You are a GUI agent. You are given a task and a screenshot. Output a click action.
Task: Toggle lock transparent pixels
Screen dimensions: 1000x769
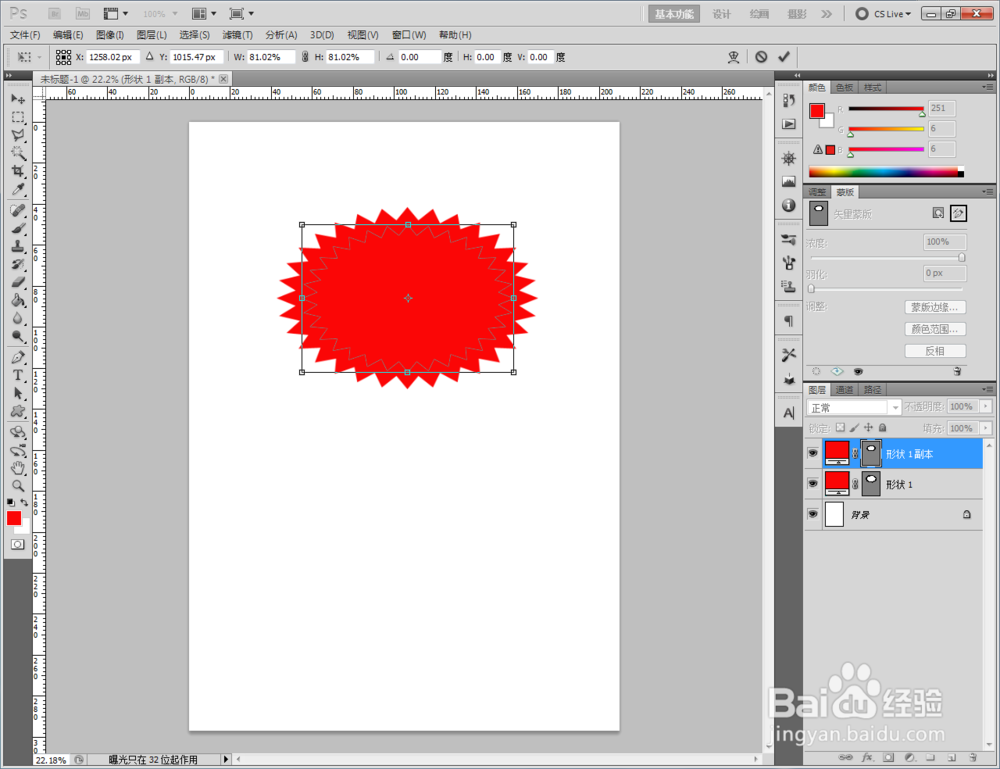[841, 428]
